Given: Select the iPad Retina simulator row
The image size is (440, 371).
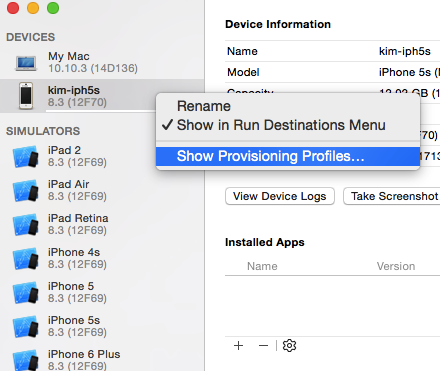Looking at the screenshot, I should pos(102,224).
